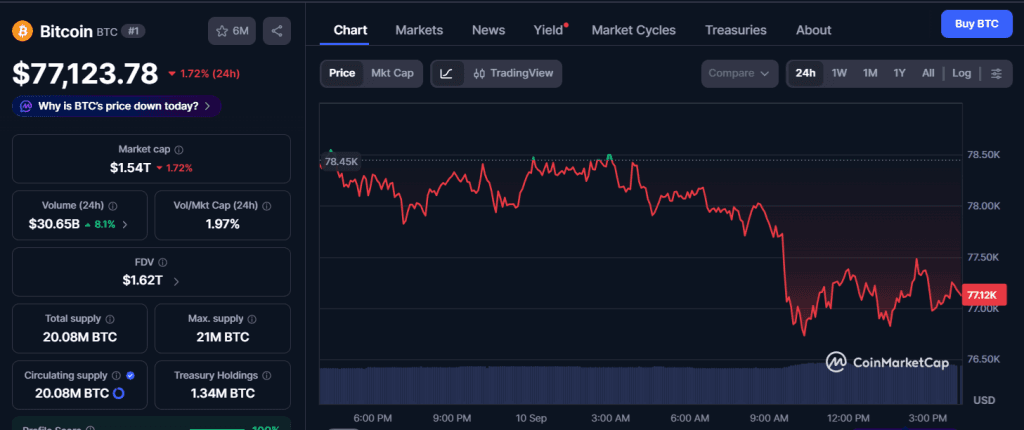Click the 77.12K current price tag

coord(983,294)
